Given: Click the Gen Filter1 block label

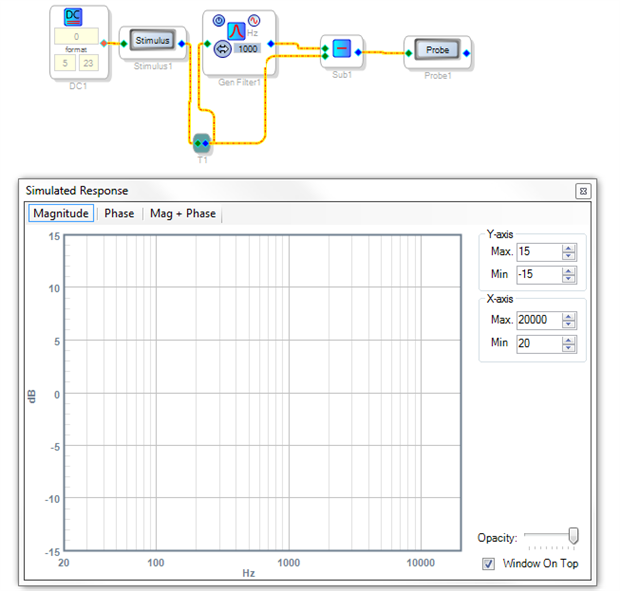Looking at the screenshot, I should (x=240, y=82).
